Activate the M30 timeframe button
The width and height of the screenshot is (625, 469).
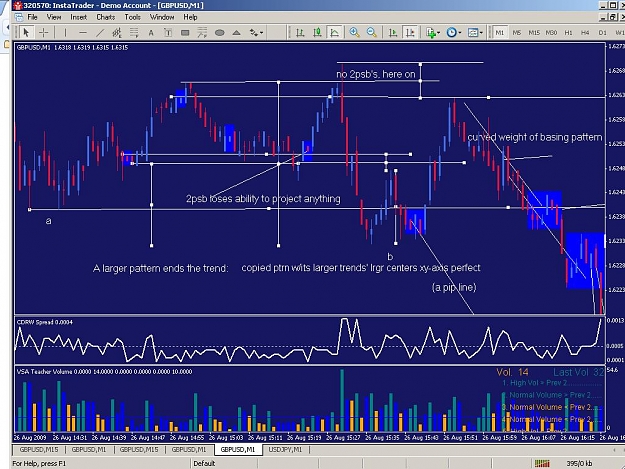(x=552, y=33)
